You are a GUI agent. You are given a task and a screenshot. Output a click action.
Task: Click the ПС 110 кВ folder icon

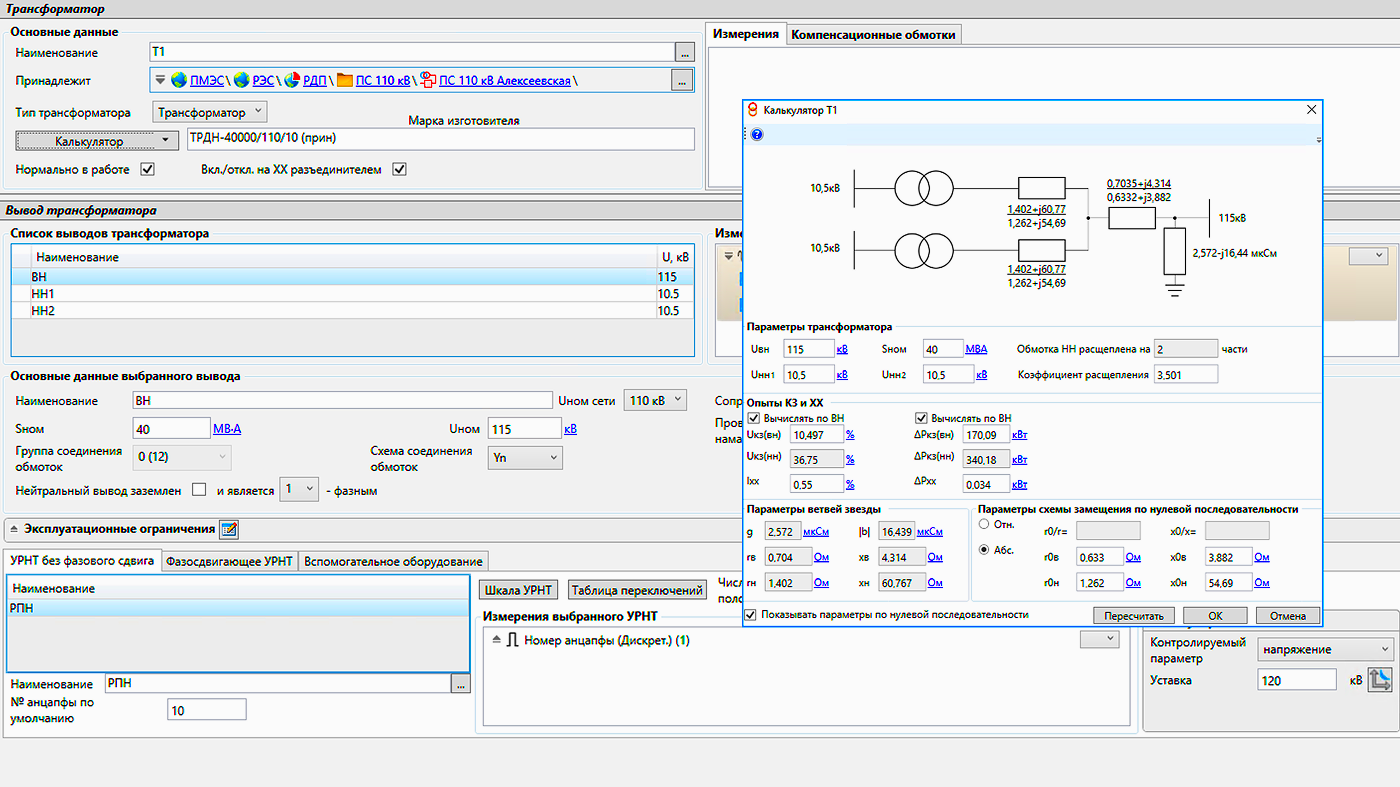pos(345,81)
